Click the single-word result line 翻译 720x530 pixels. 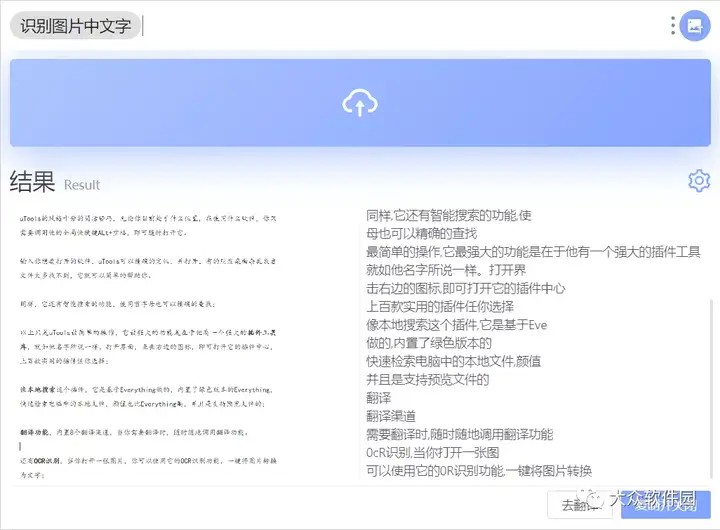378,398
